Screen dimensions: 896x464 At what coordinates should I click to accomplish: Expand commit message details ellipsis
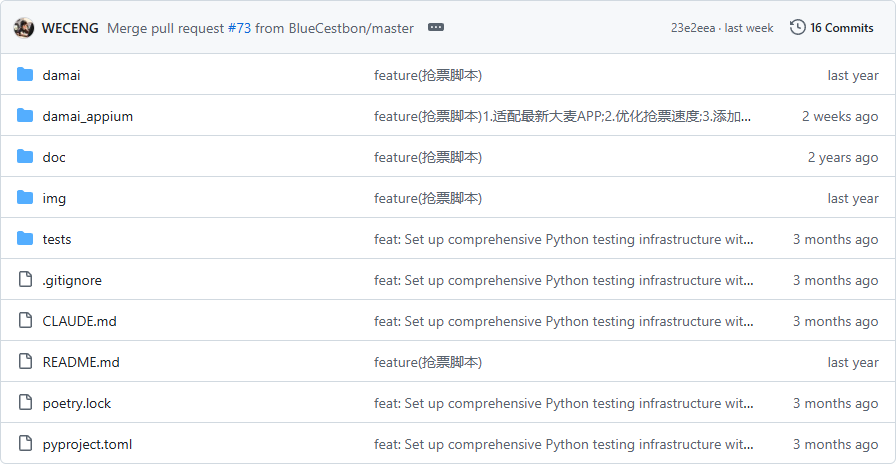(x=435, y=28)
